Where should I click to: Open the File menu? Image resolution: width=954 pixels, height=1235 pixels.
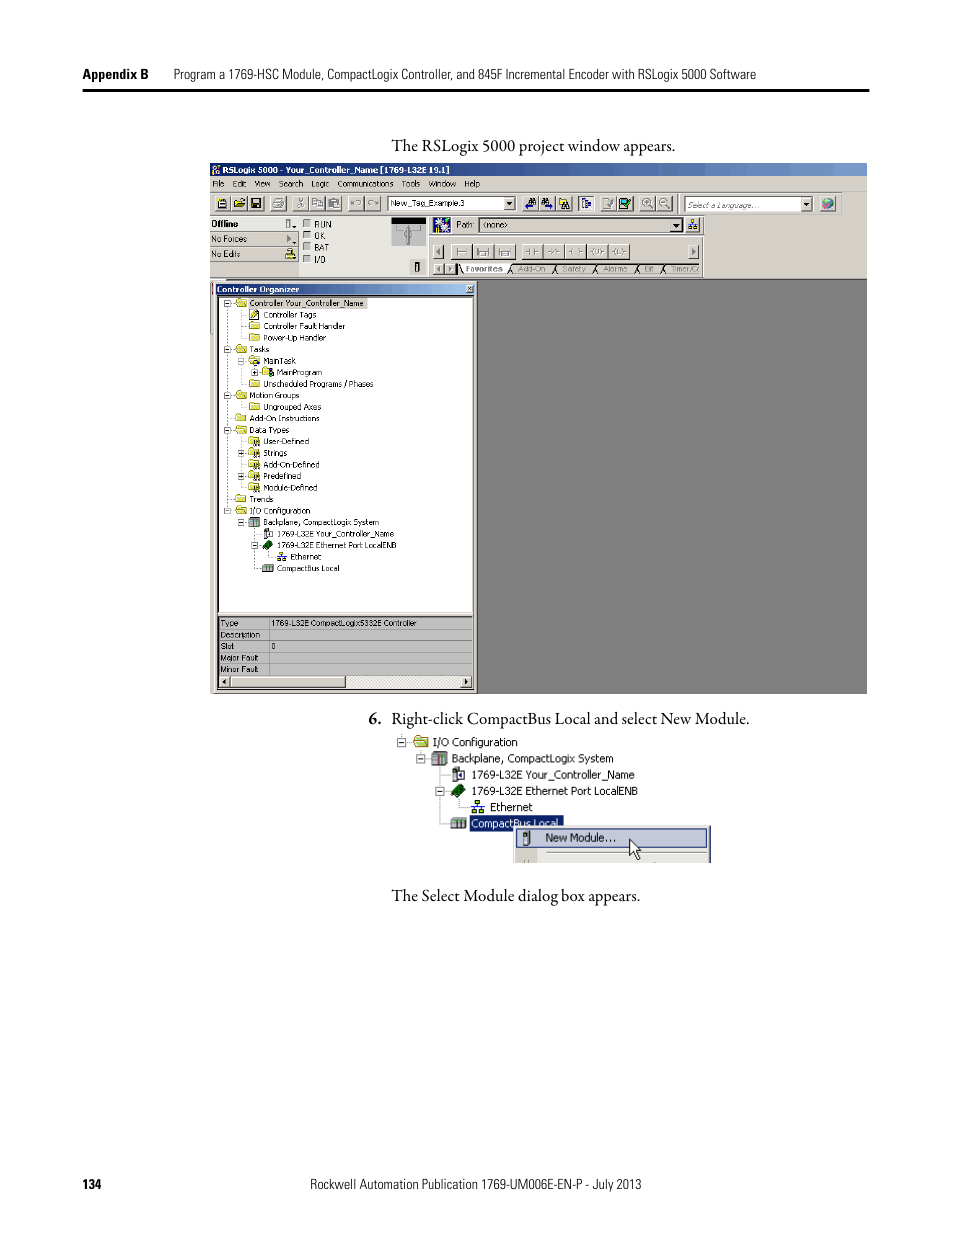(218, 184)
